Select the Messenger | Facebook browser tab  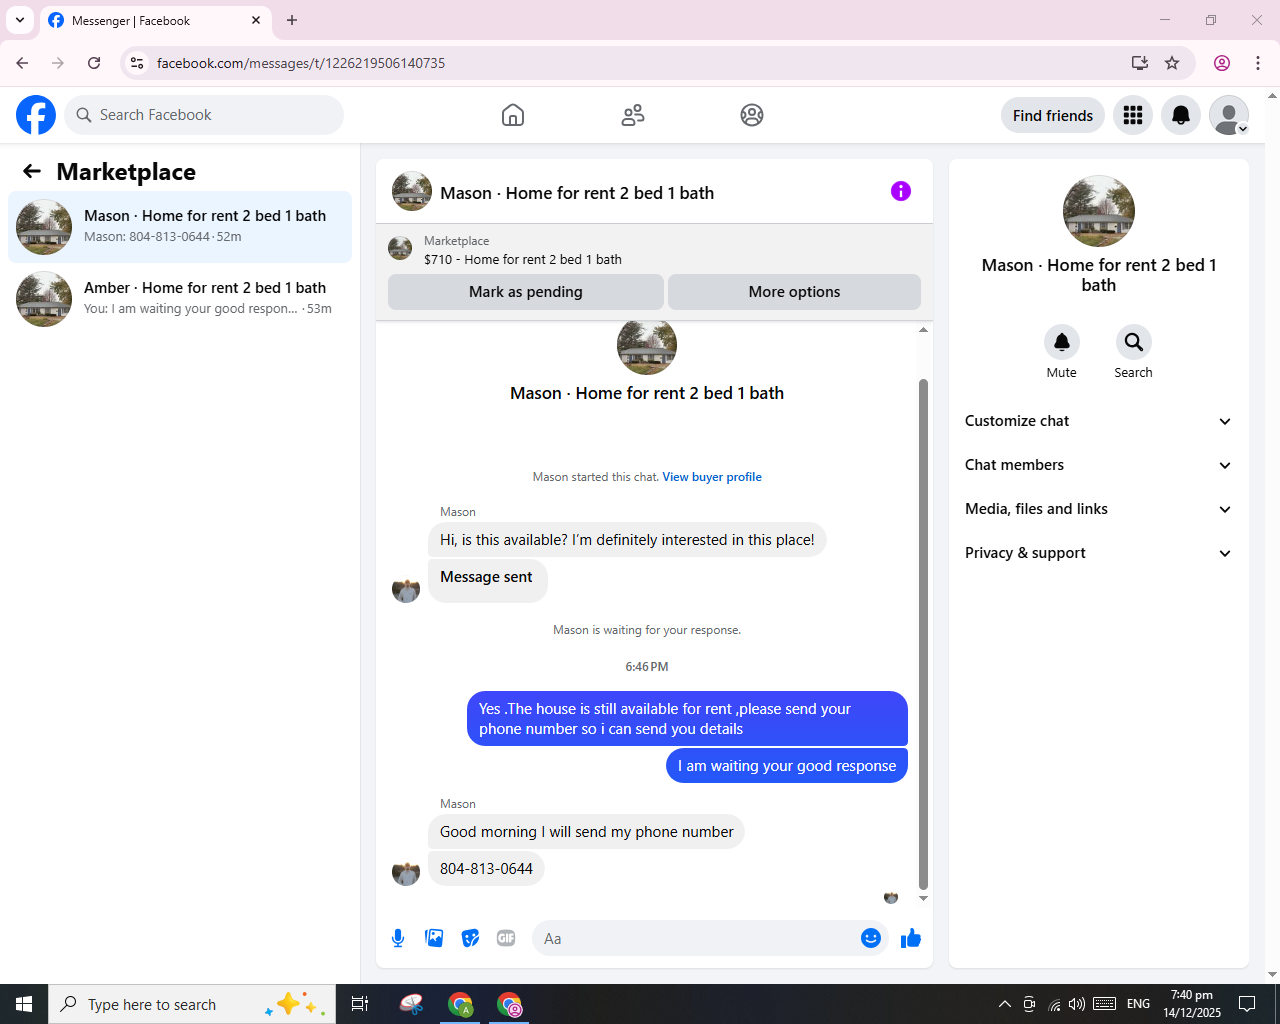pos(155,20)
